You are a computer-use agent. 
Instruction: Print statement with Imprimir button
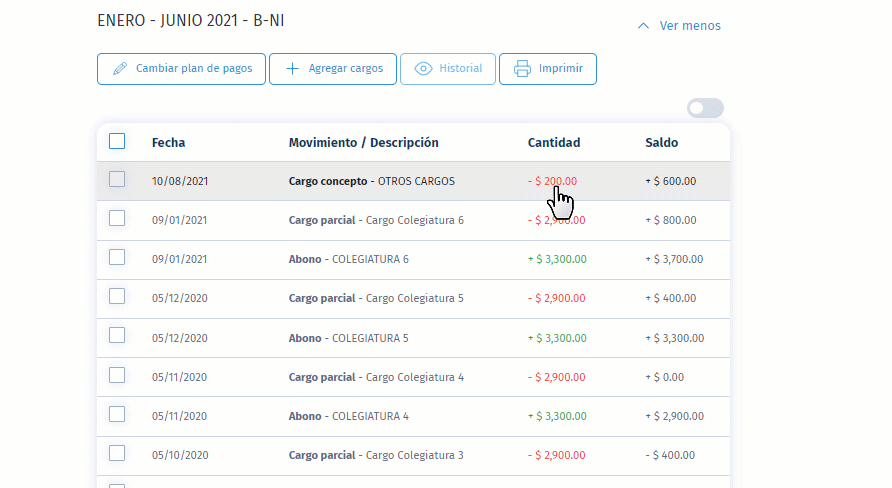(x=548, y=69)
